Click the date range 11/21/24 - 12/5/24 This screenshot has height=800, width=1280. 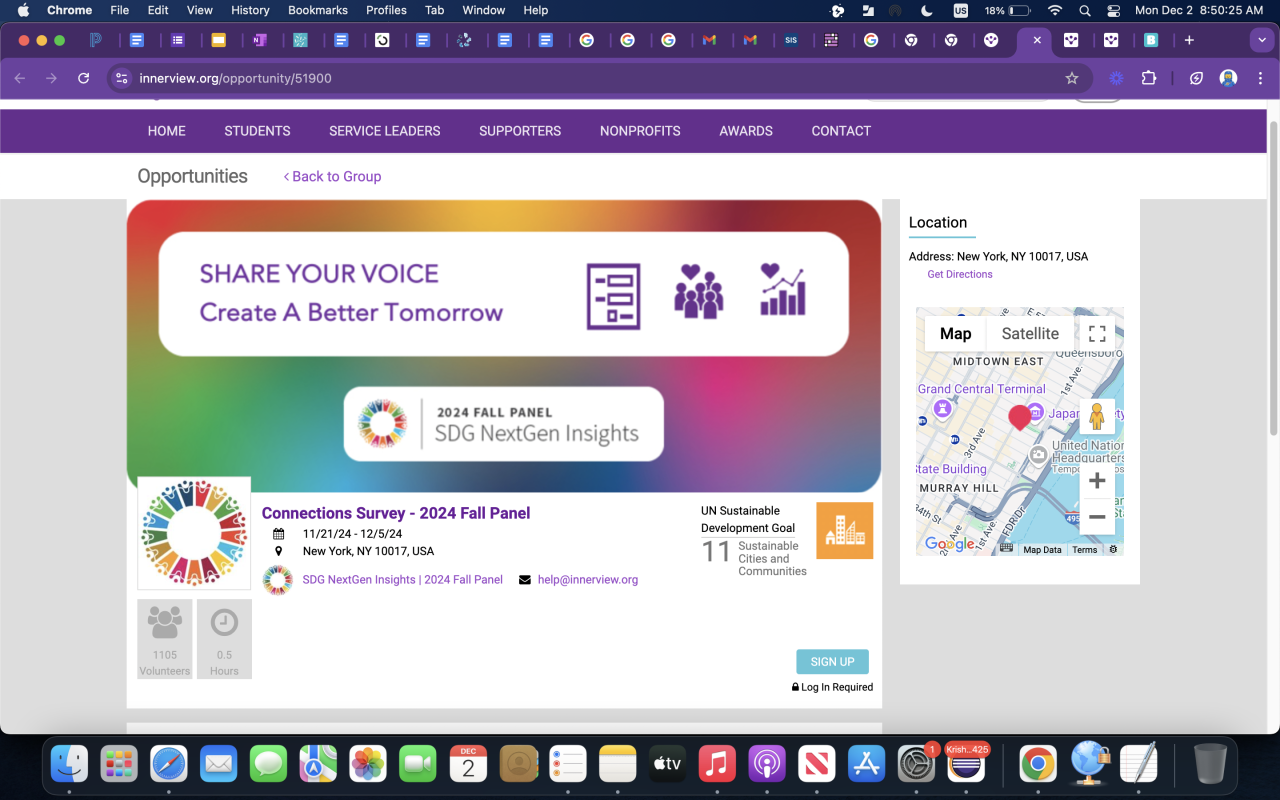pyautogui.click(x=353, y=534)
